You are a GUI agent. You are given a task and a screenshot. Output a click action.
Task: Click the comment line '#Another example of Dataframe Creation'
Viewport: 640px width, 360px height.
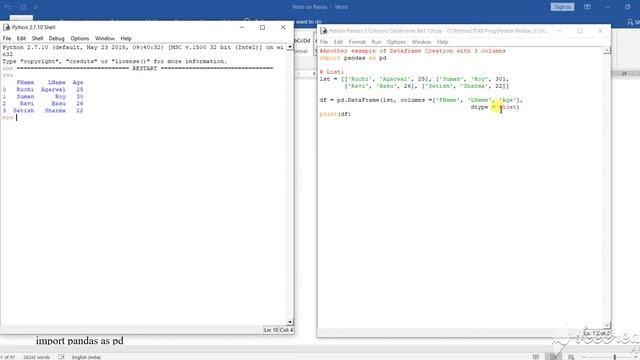[x=413, y=51]
